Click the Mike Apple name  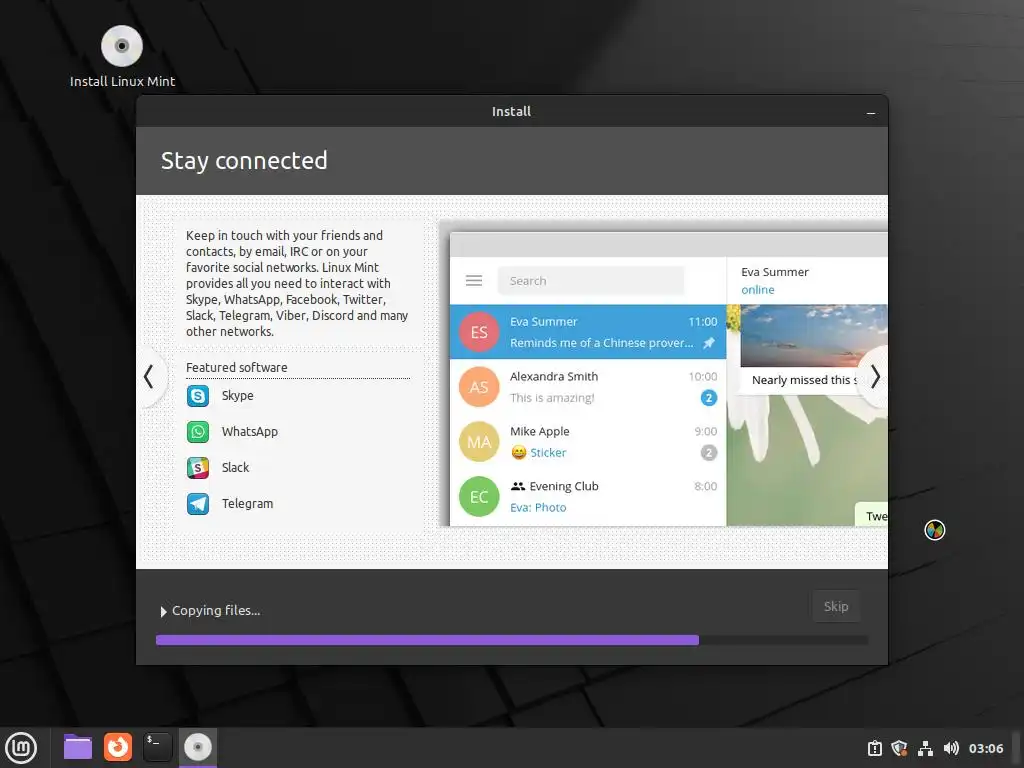pyautogui.click(x=539, y=431)
